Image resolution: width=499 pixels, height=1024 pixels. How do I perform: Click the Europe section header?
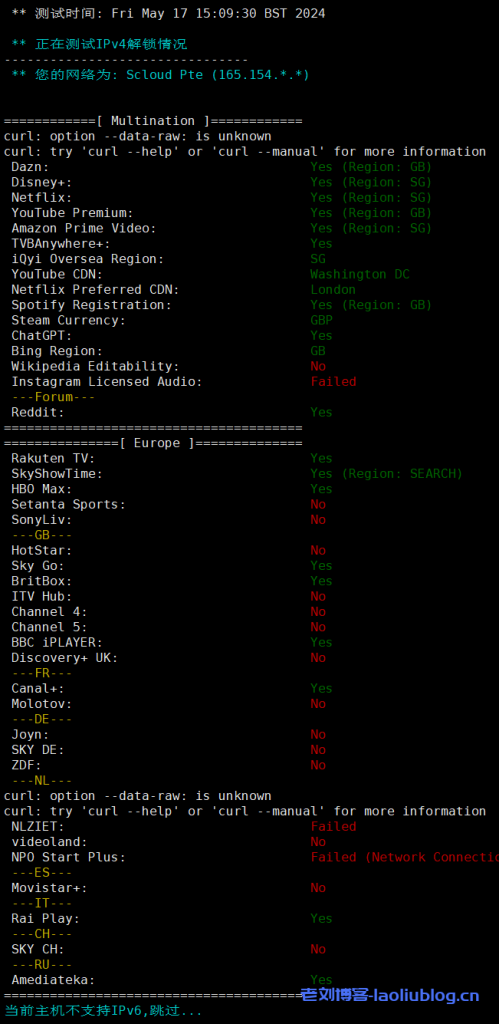(153, 443)
